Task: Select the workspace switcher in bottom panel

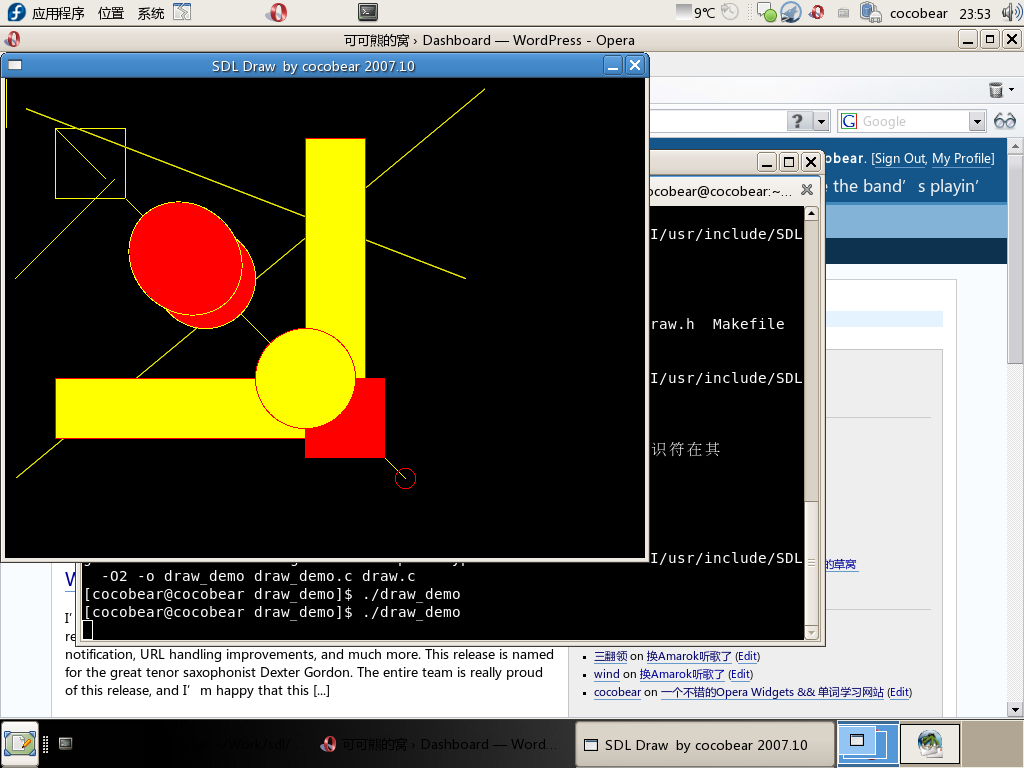Action: (866, 743)
